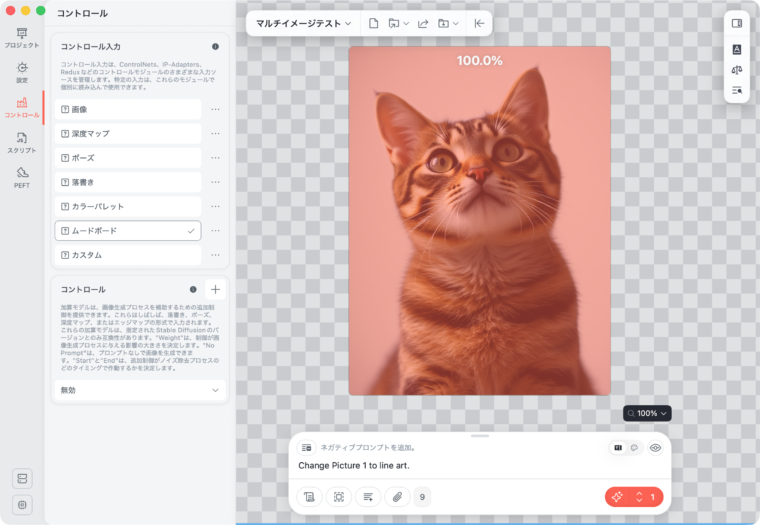Open the PEFT sidebar tab
The image size is (760, 525).
[x=22, y=177]
